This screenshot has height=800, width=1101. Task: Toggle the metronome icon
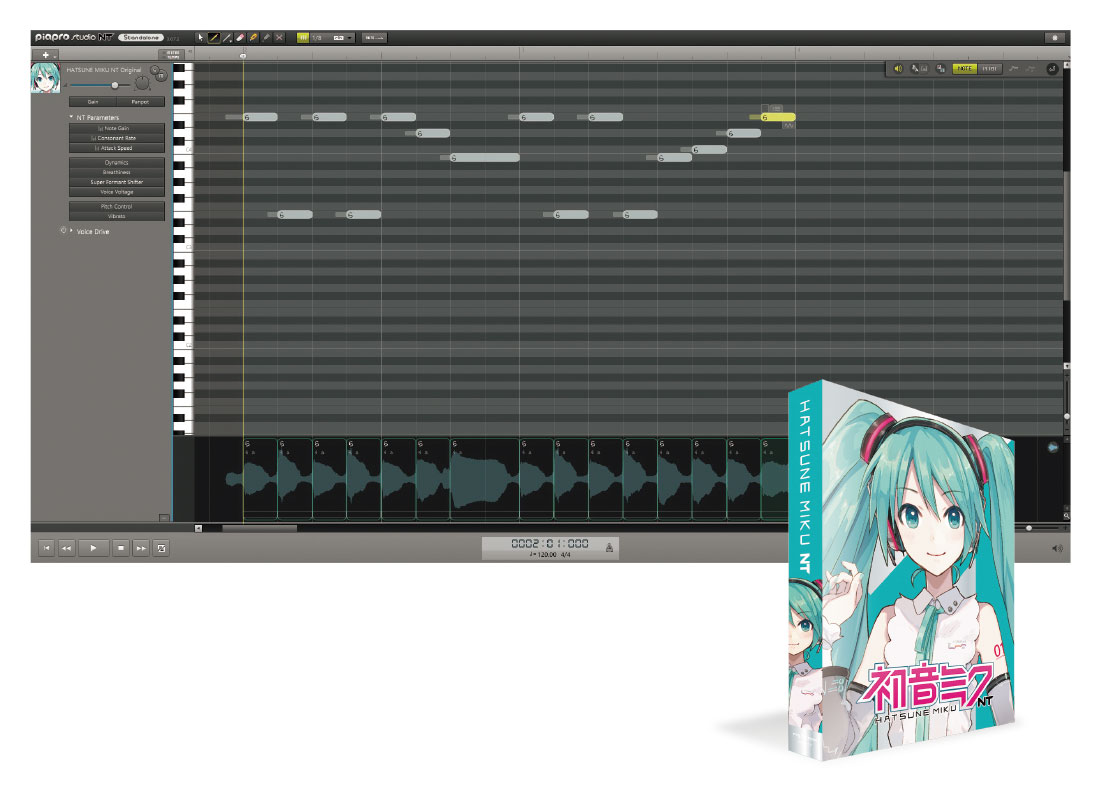(x=609, y=547)
